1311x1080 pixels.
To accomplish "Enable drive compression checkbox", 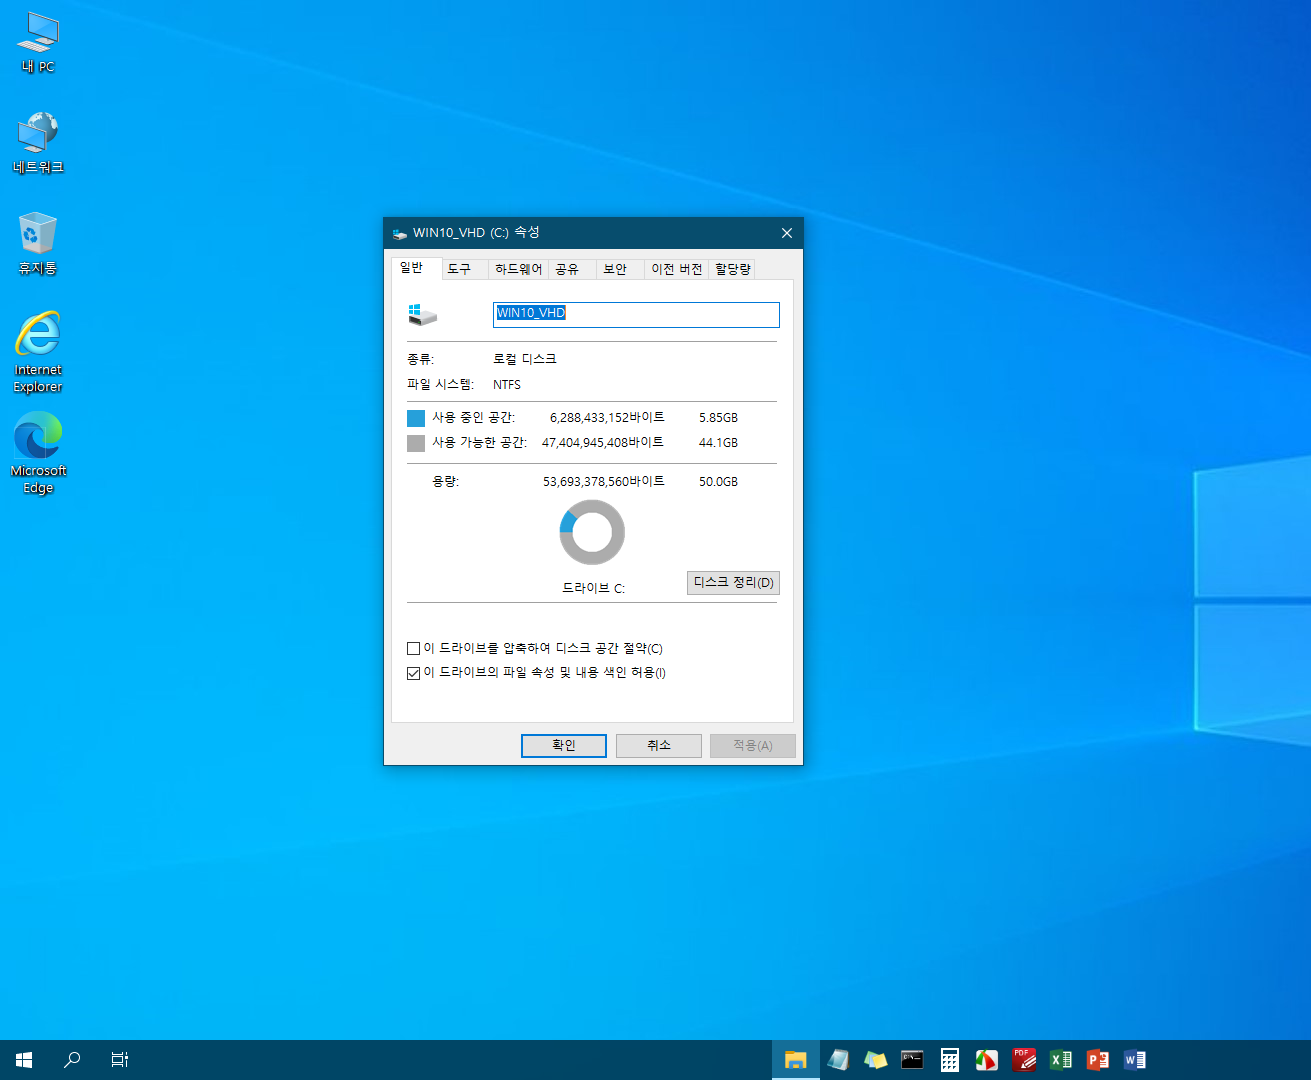I will [x=413, y=649].
